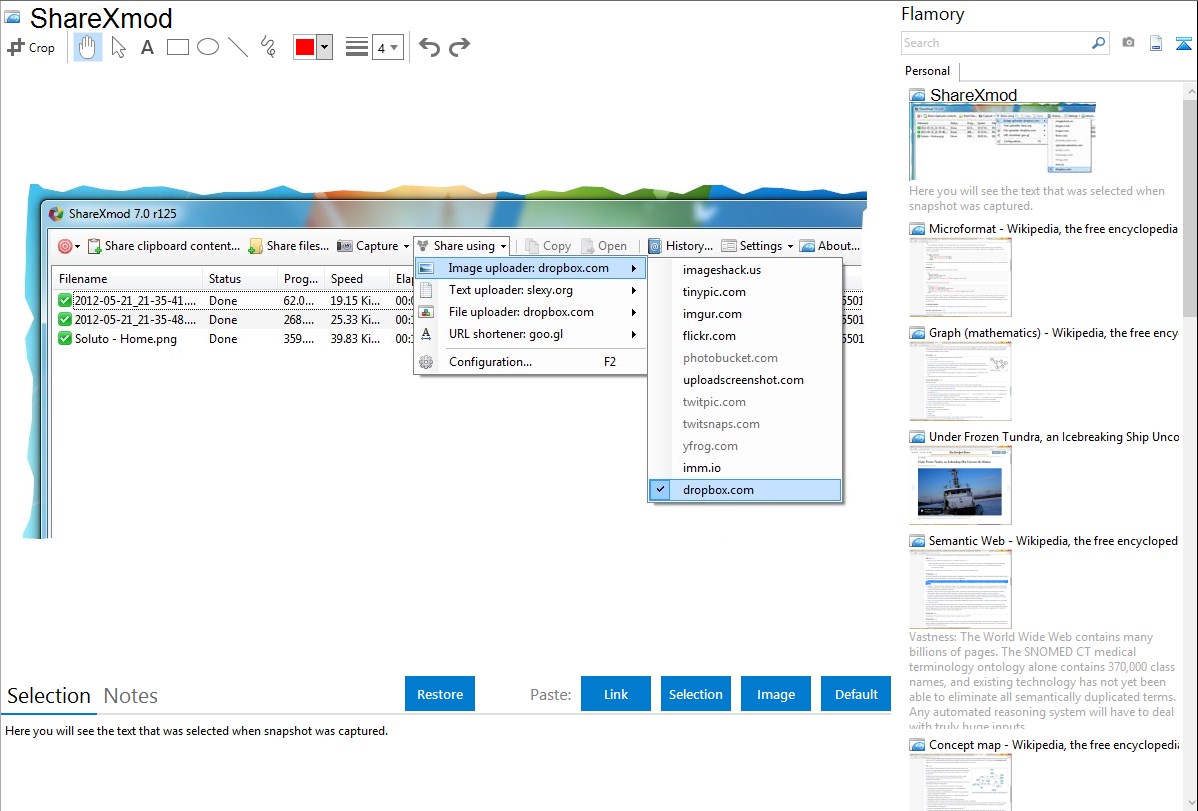Viewport: 1198px width, 811px height.
Task: Open the Semantic Web snapshot thumbnail
Action: 960,589
